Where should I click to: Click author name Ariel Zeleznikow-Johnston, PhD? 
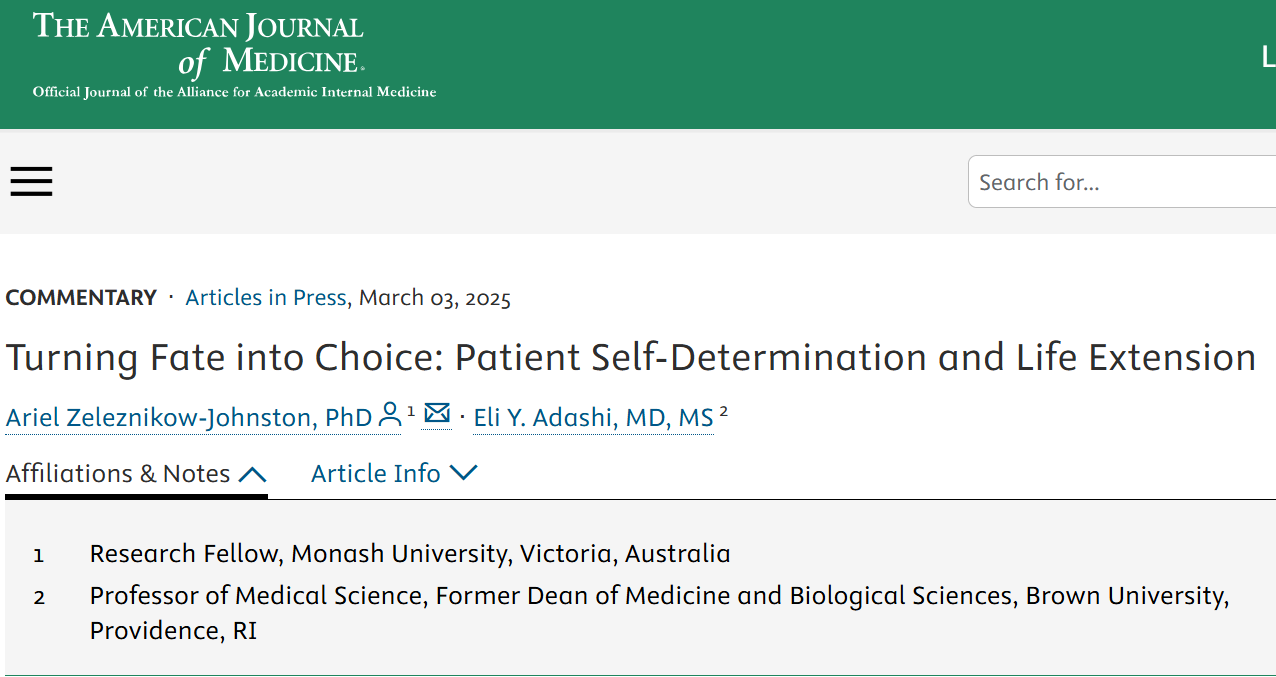(x=189, y=417)
